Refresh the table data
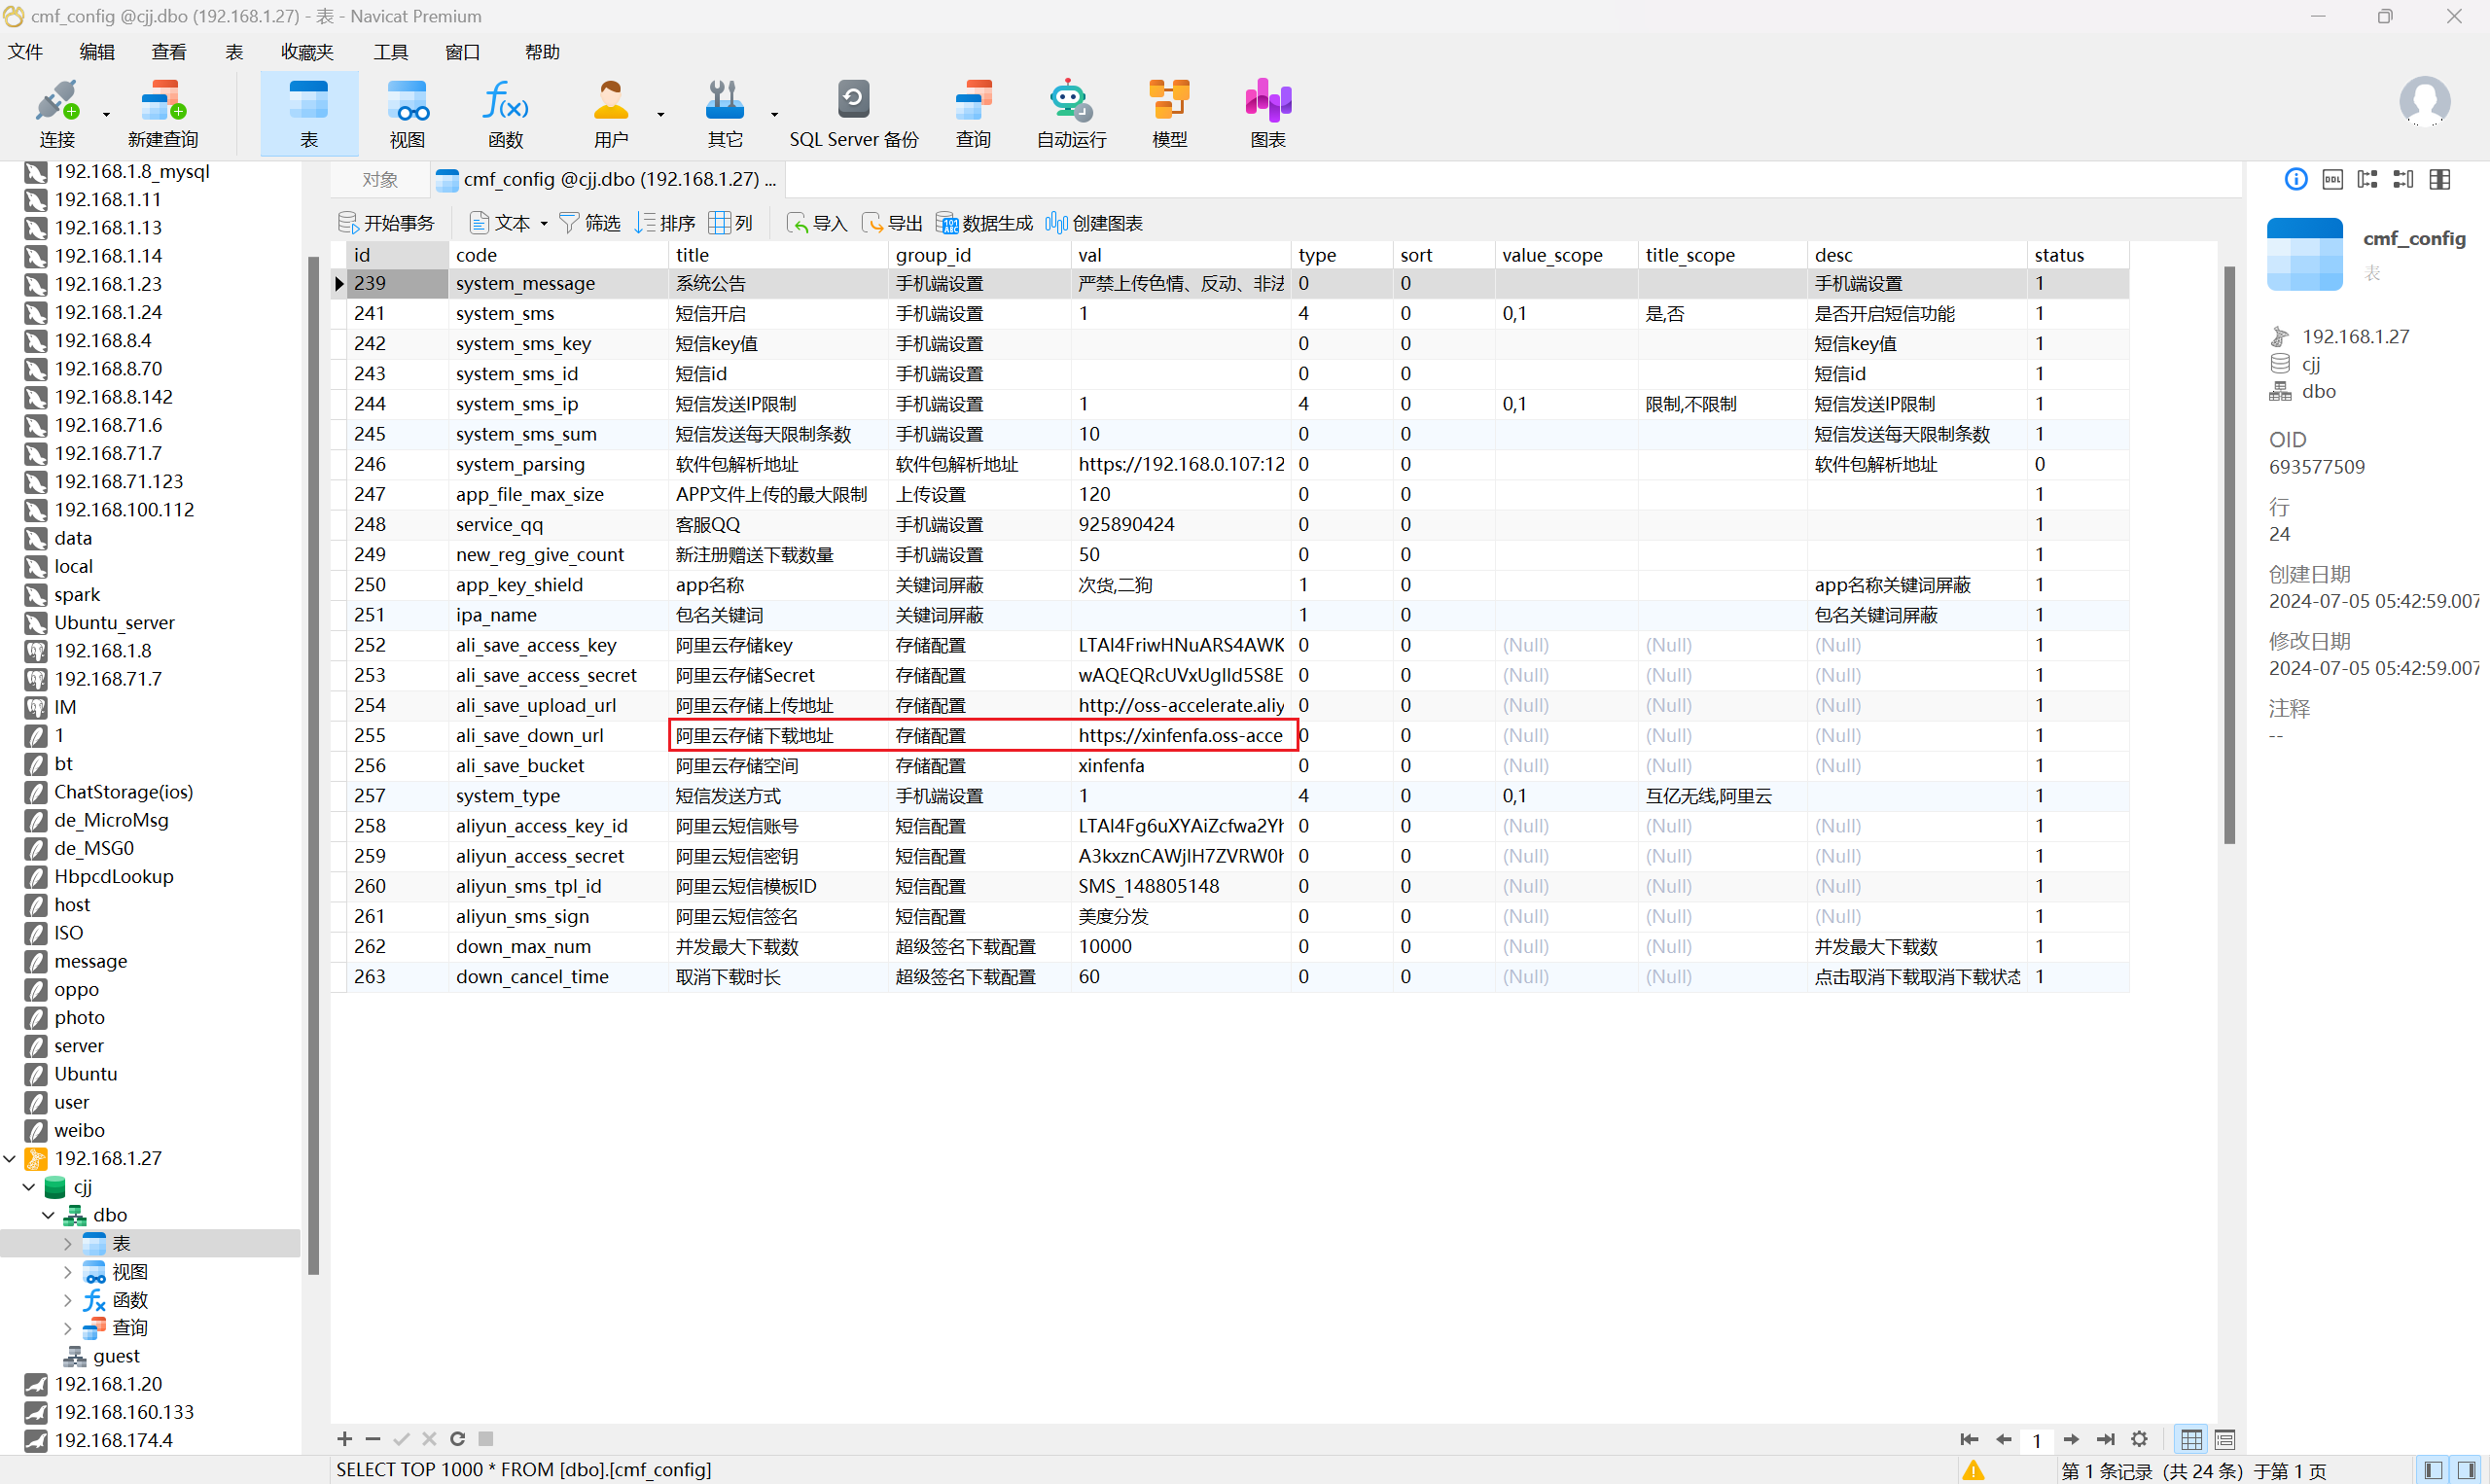Viewport: 2490px width, 1484px height. 457,1438
